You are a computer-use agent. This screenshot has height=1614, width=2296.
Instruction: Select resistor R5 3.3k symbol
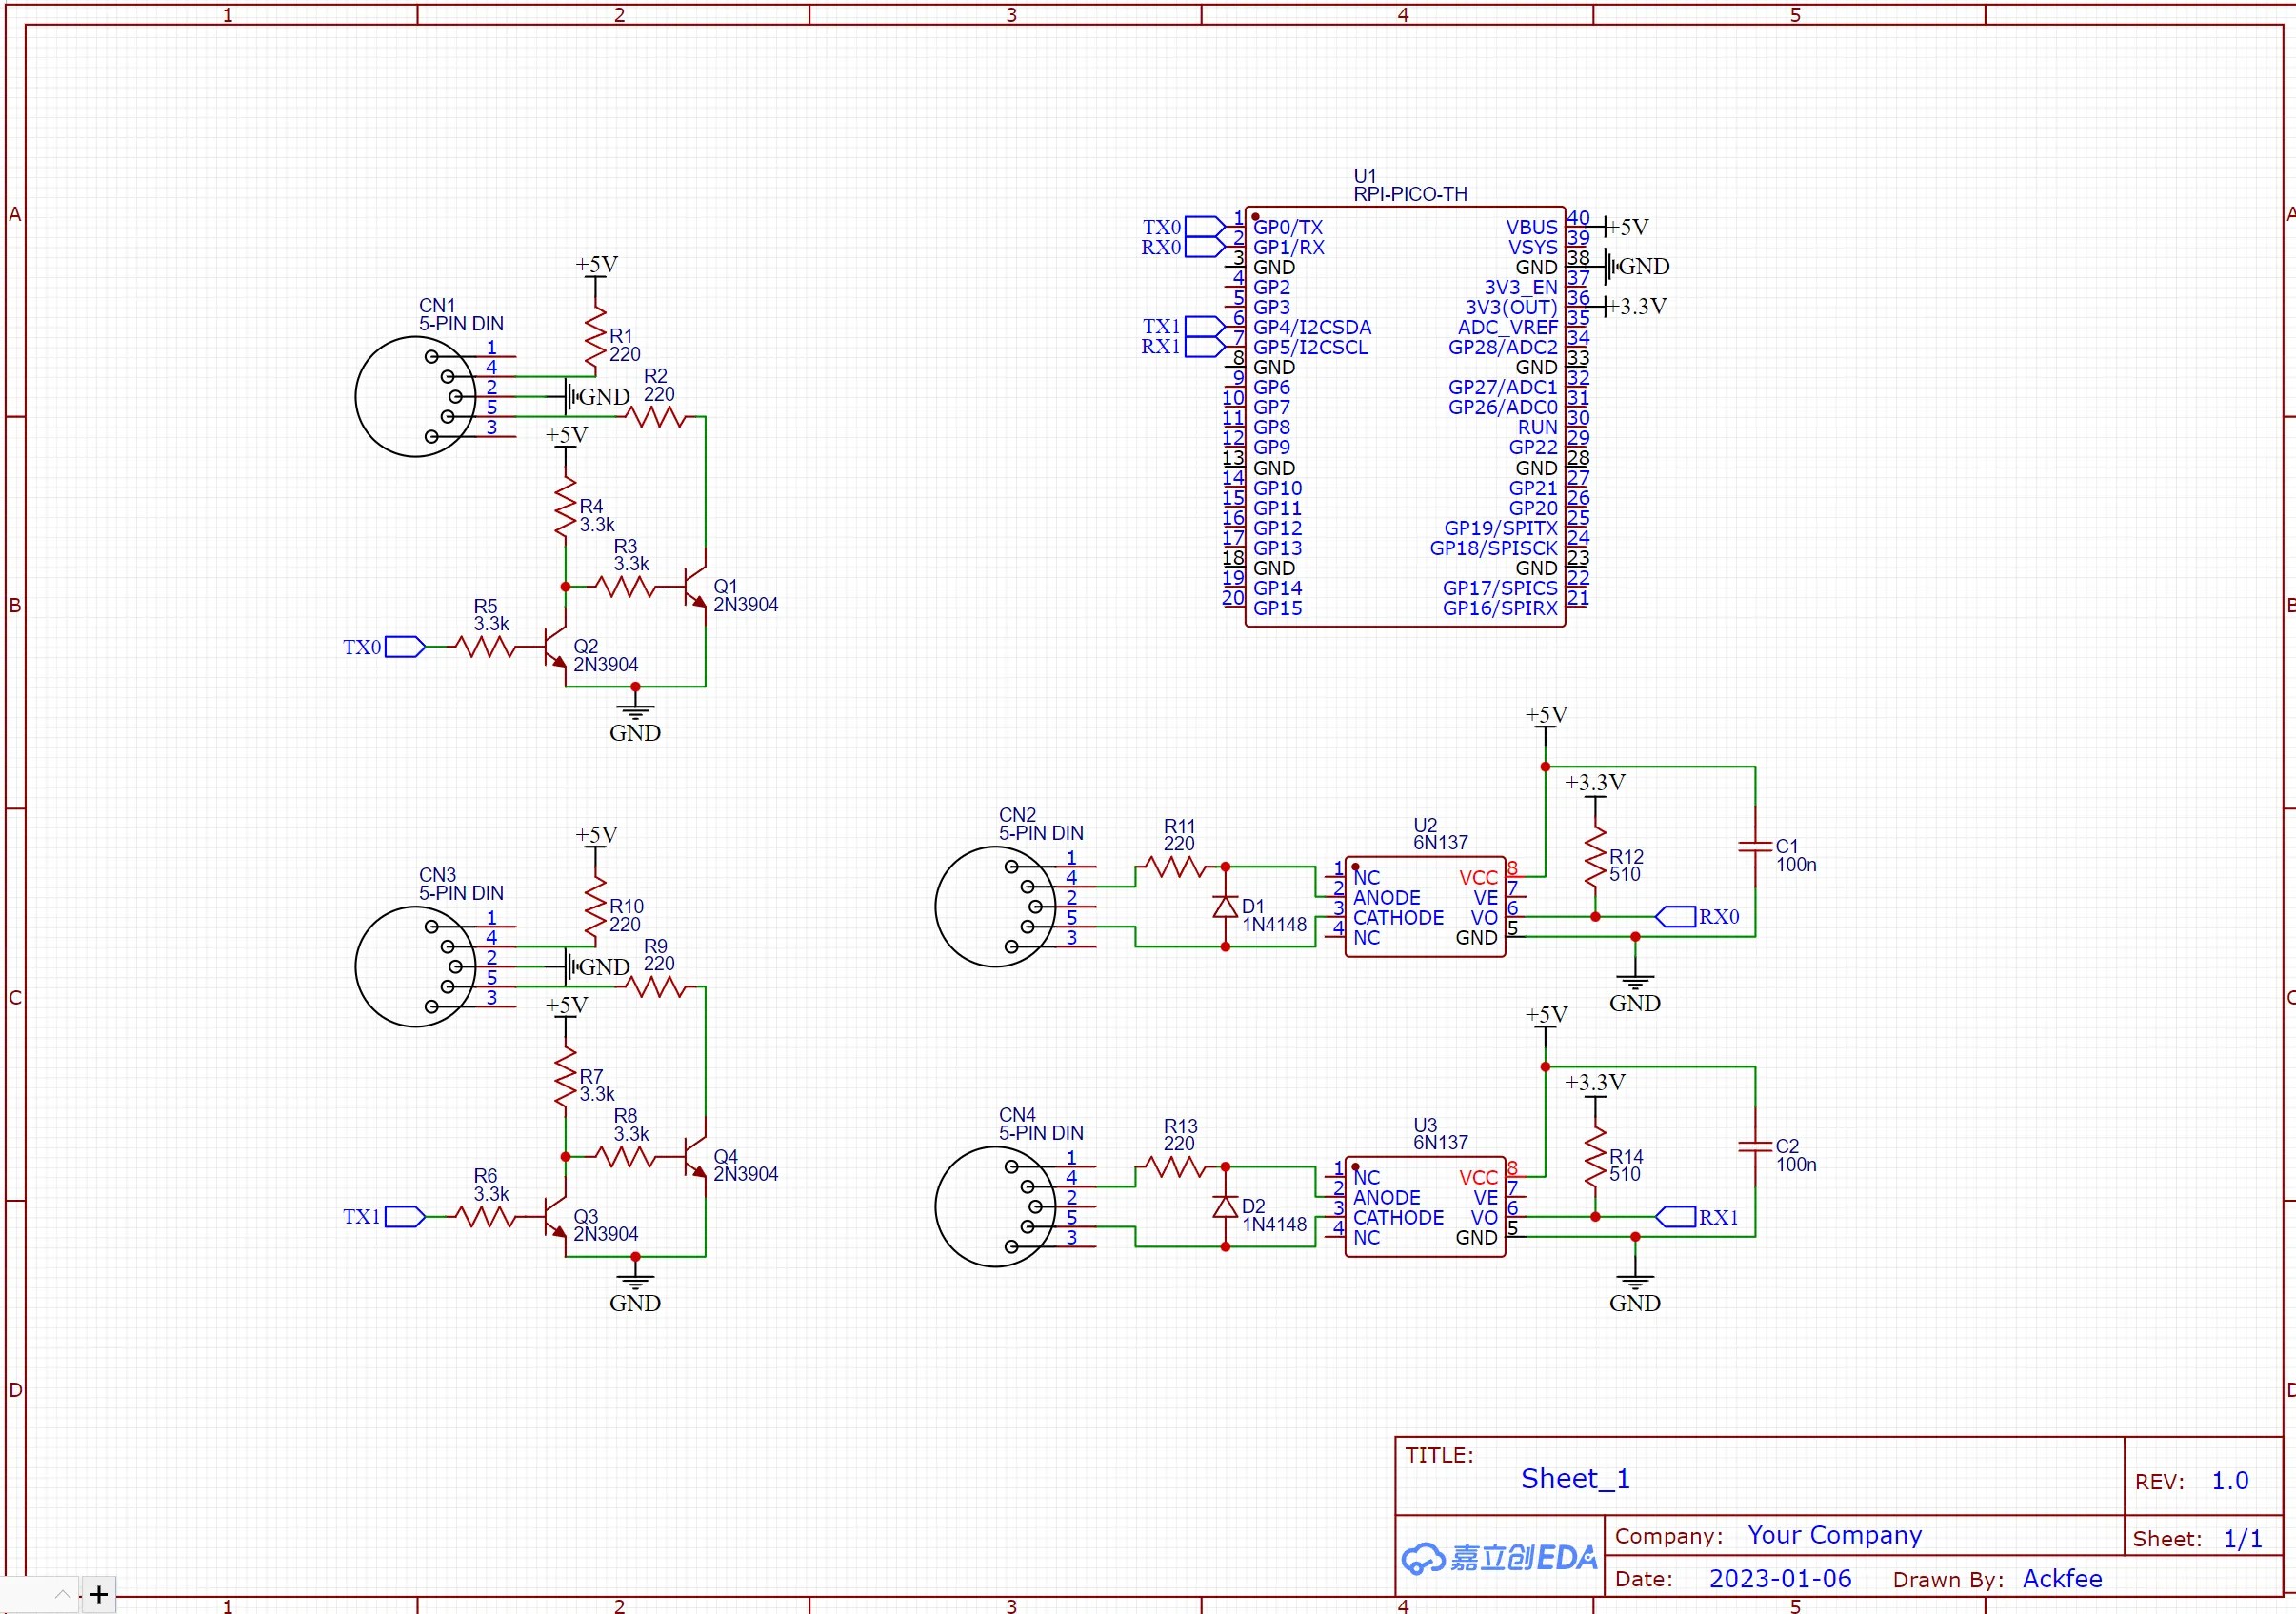coord(486,647)
